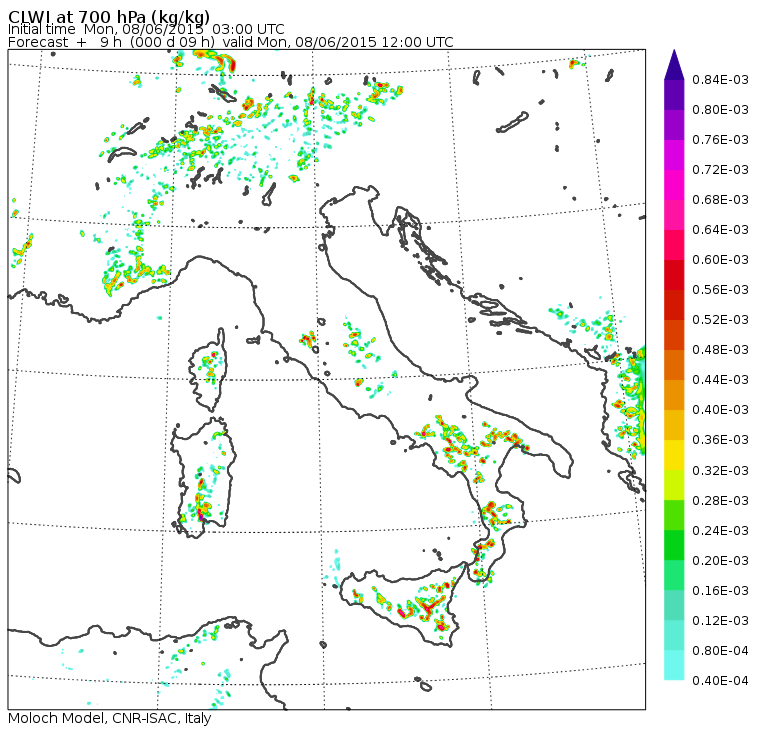
Task: Select red band between 0.56E-03 and 0.60E-03
Action: 674,275
